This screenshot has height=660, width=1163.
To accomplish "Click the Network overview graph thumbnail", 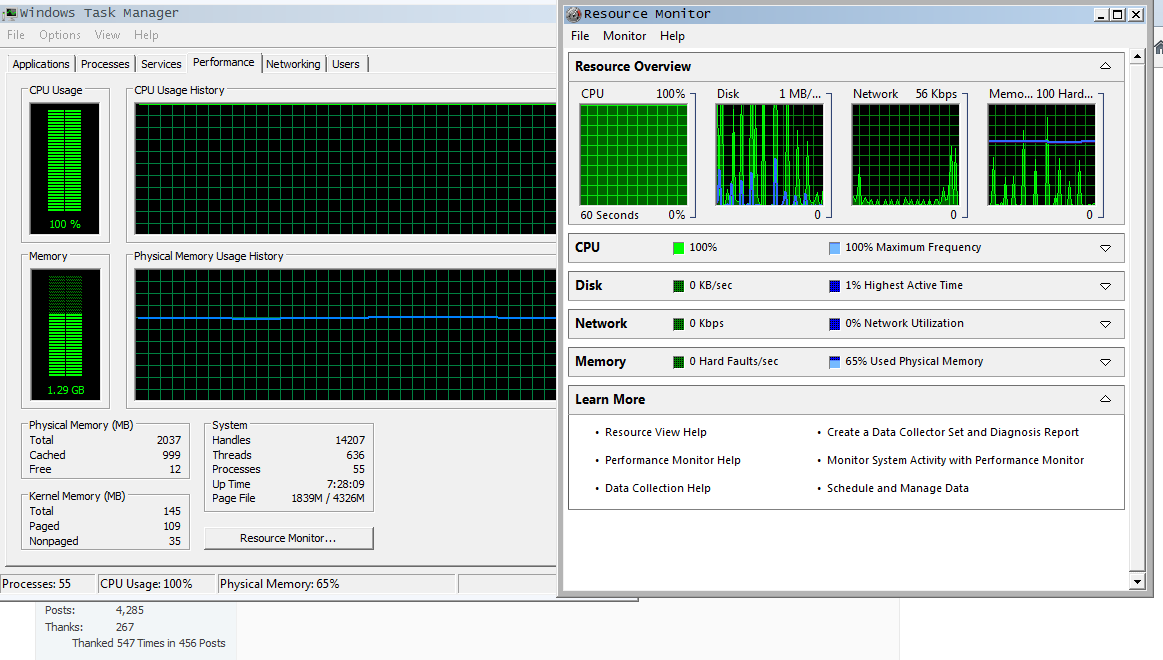I will 905,154.
